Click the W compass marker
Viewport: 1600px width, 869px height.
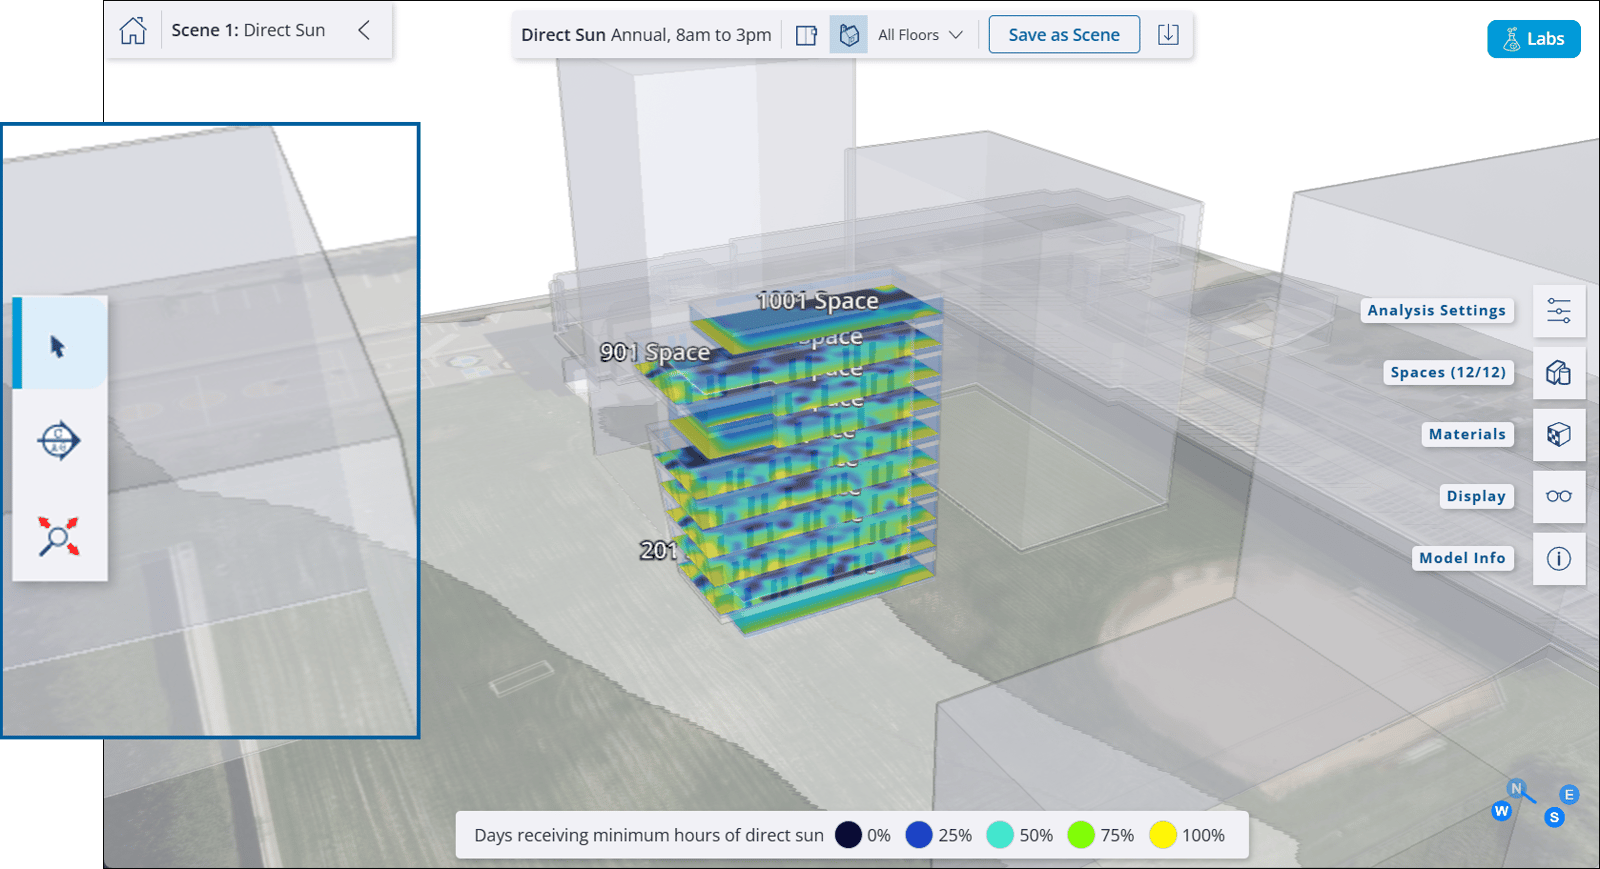point(1501,811)
